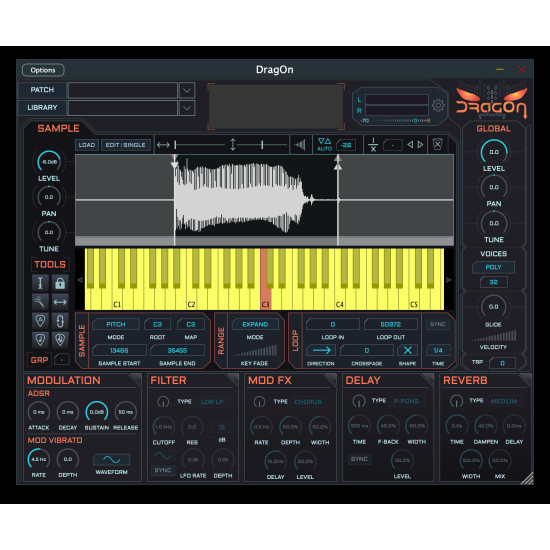
Task: Open meter settings gear icon
Action: 438,105
